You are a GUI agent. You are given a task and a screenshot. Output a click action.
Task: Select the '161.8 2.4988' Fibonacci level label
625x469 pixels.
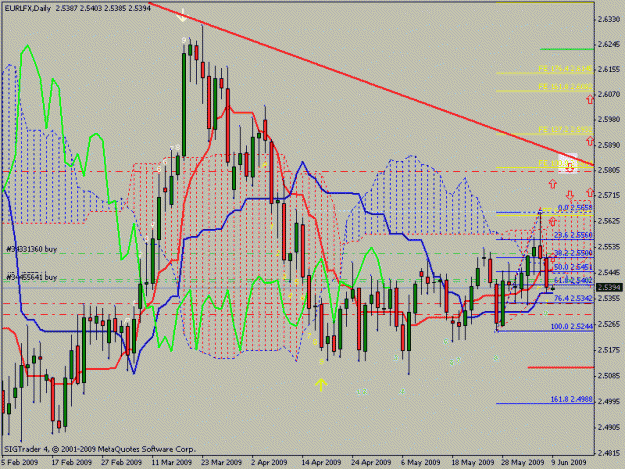coord(572,399)
